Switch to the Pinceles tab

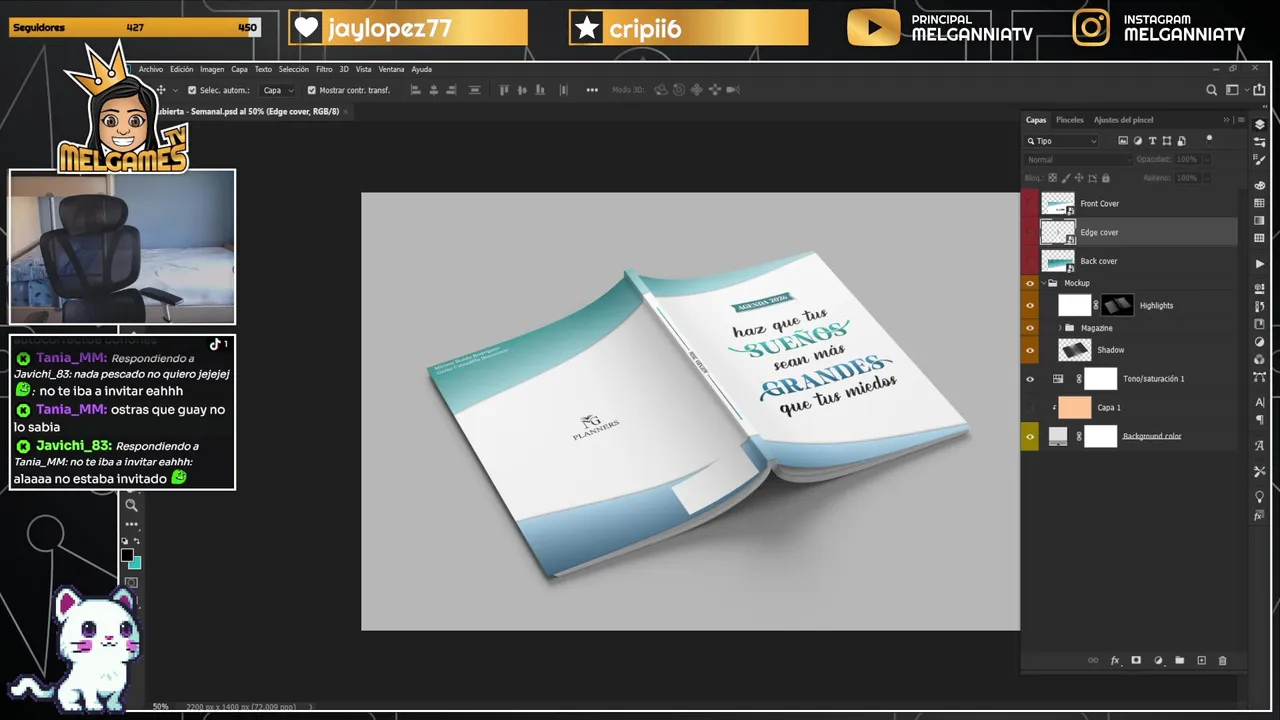pyautogui.click(x=1070, y=120)
